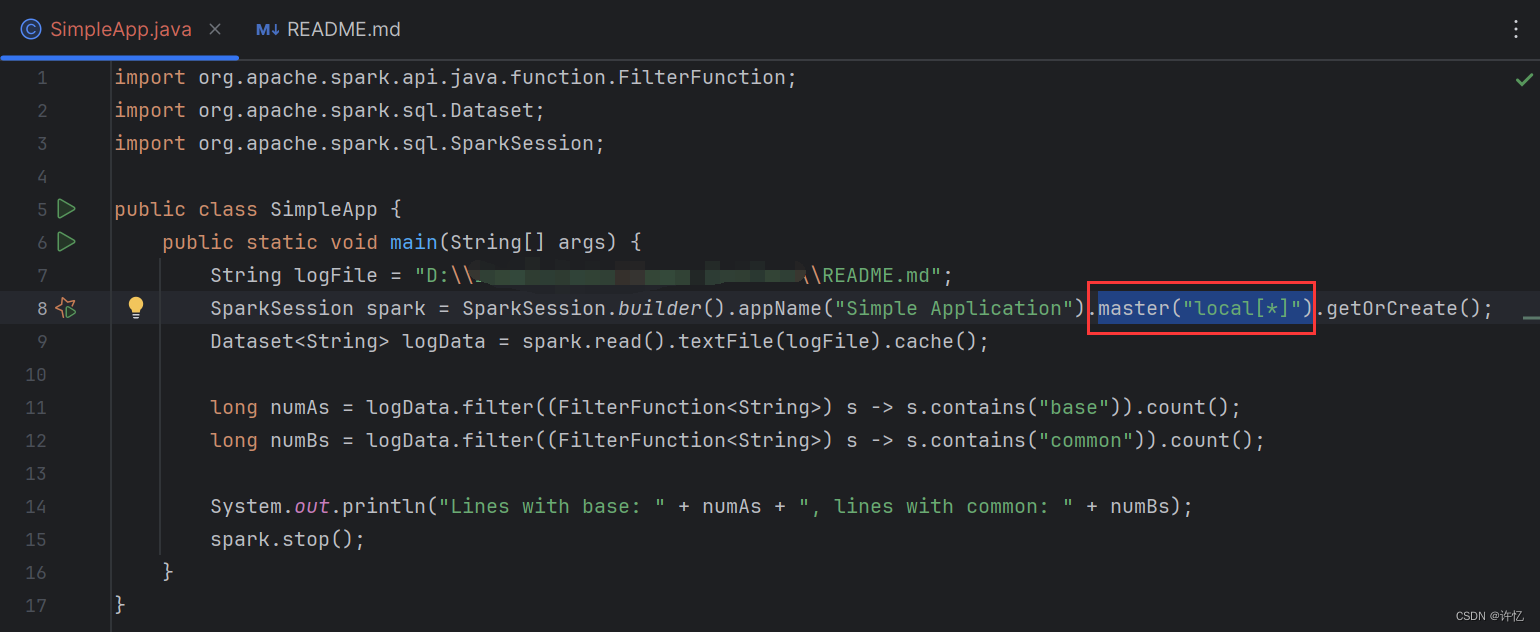Click the FilterFunction import on line 1
The height and width of the screenshot is (632, 1540).
point(702,78)
